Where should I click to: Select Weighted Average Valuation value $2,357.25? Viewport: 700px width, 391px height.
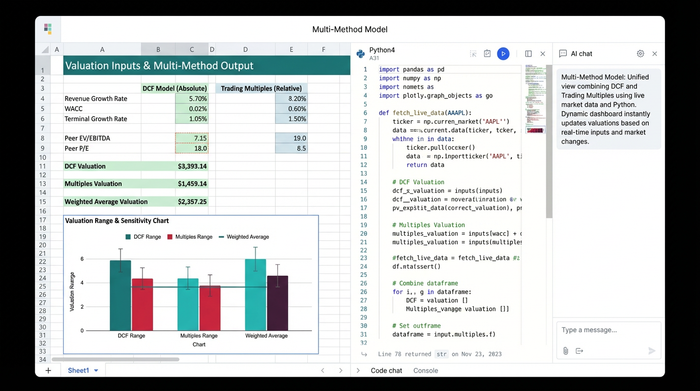192,202
